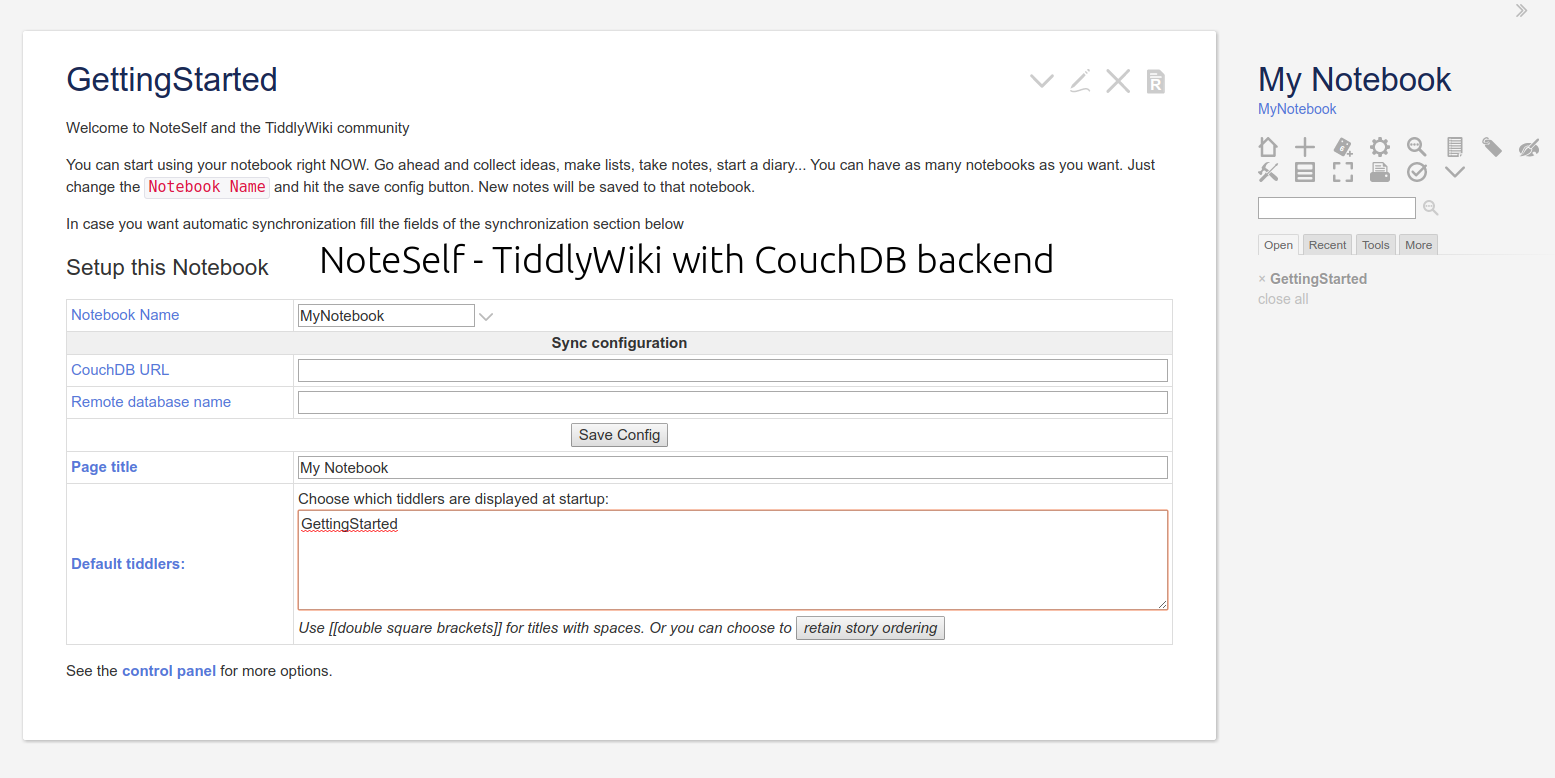
Task: Create a new journal entry icon
Action: pos(1342,147)
